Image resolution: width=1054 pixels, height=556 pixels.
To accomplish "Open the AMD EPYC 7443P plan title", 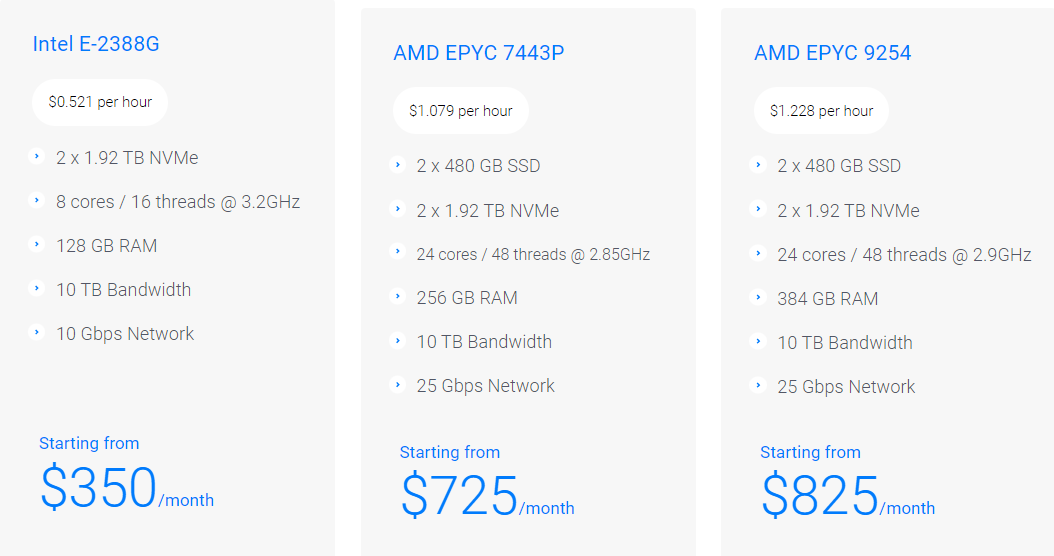I will click(x=479, y=53).
